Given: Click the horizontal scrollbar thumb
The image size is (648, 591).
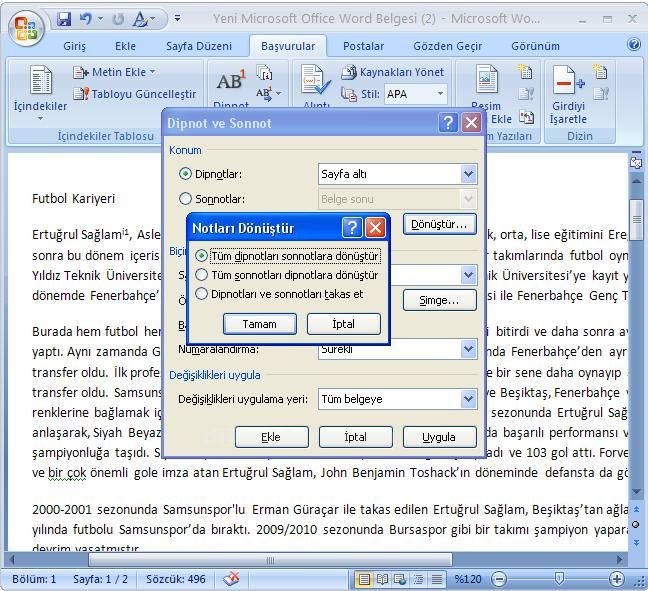Looking at the screenshot, I should [270, 560].
